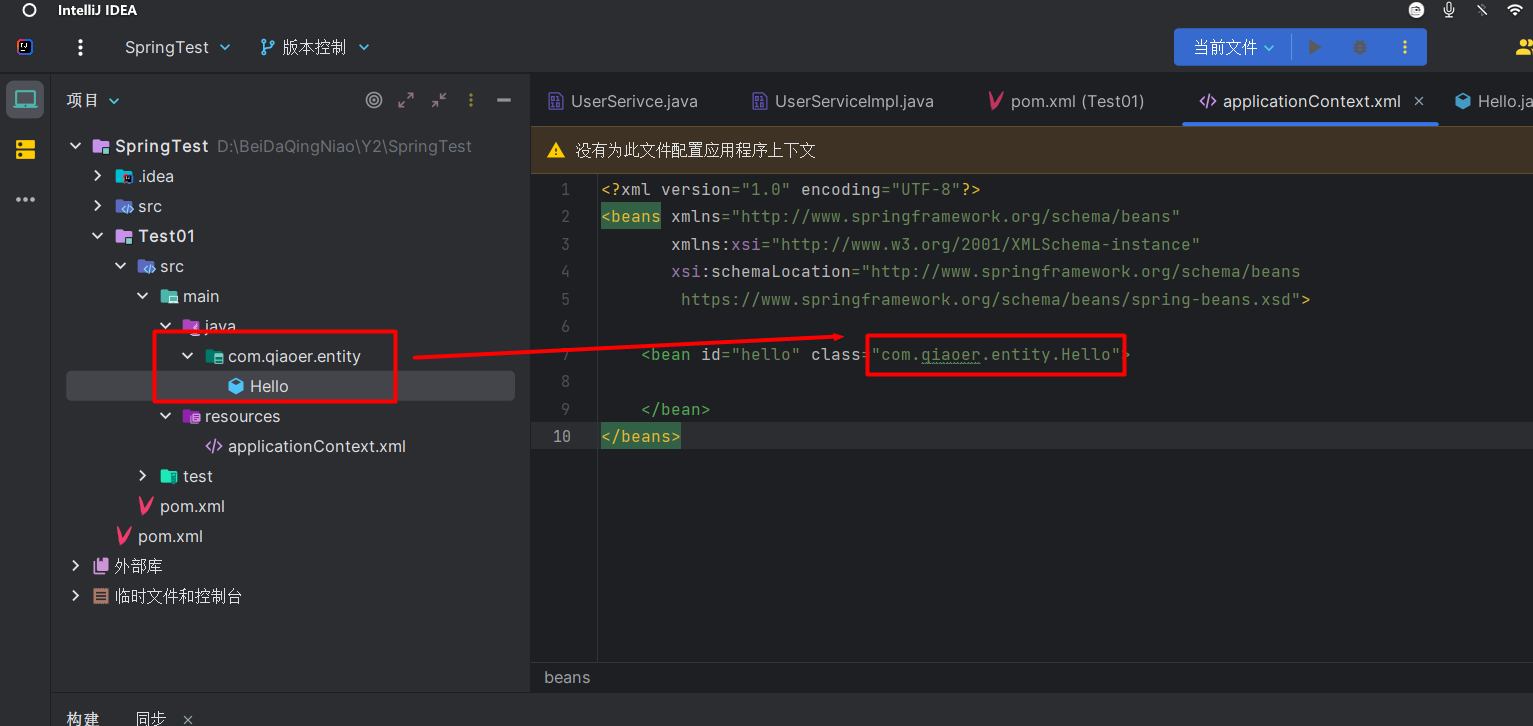Expand scratches and consoles node
Viewport: 1533px width, 726px height.
[x=75, y=596]
